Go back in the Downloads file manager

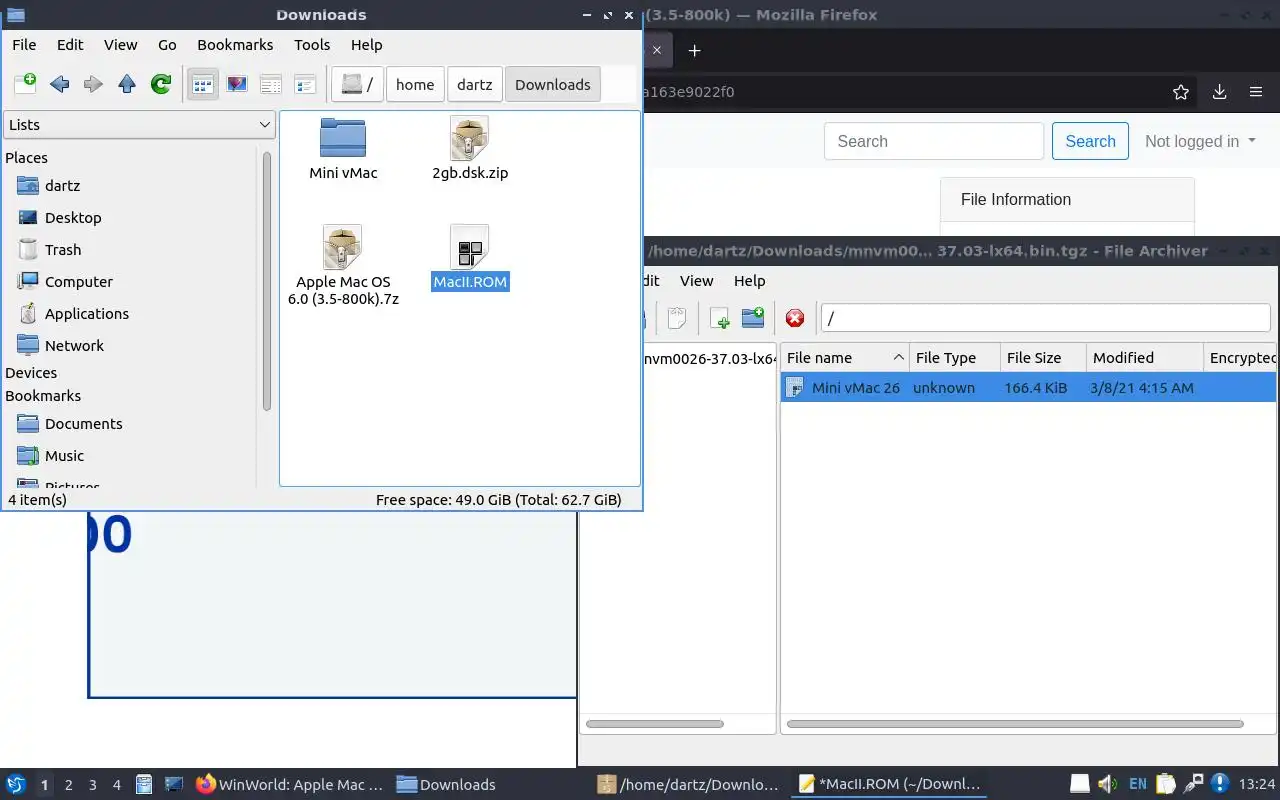[59, 84]
